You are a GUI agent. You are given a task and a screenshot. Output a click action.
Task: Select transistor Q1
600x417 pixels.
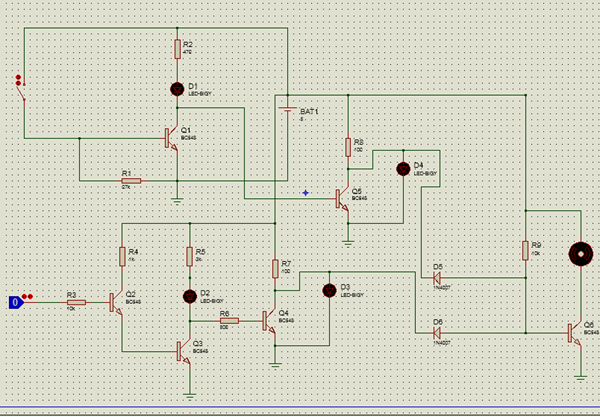tap(171, 138)
